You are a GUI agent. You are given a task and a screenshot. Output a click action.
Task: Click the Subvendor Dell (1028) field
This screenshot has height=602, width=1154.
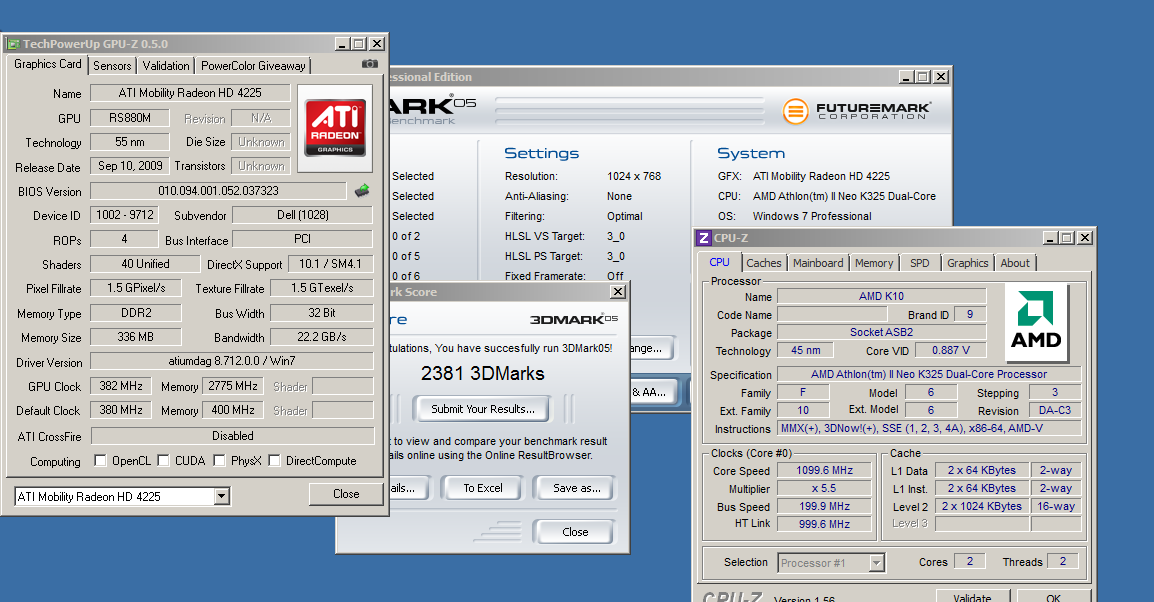(x=302, y=215)
